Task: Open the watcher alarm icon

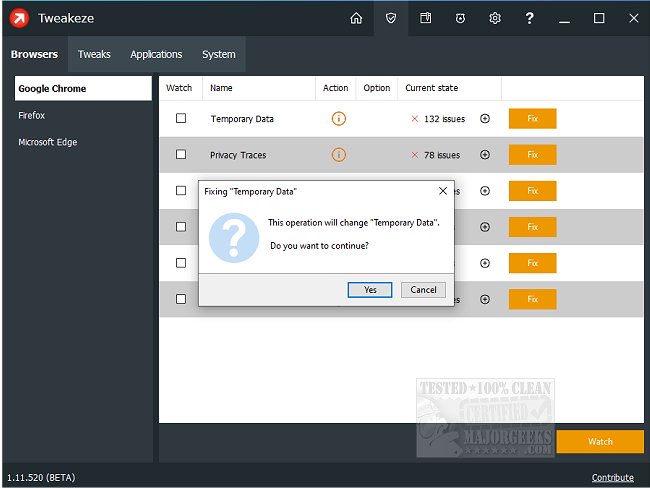Action: (x=460, y=18)
